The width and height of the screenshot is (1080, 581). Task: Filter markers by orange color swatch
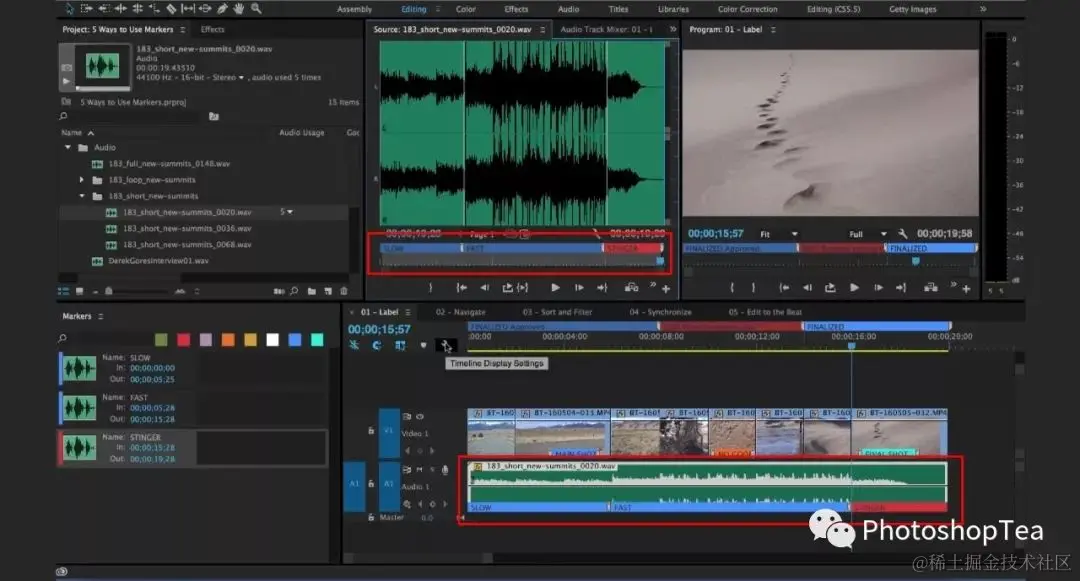point(228,339)
